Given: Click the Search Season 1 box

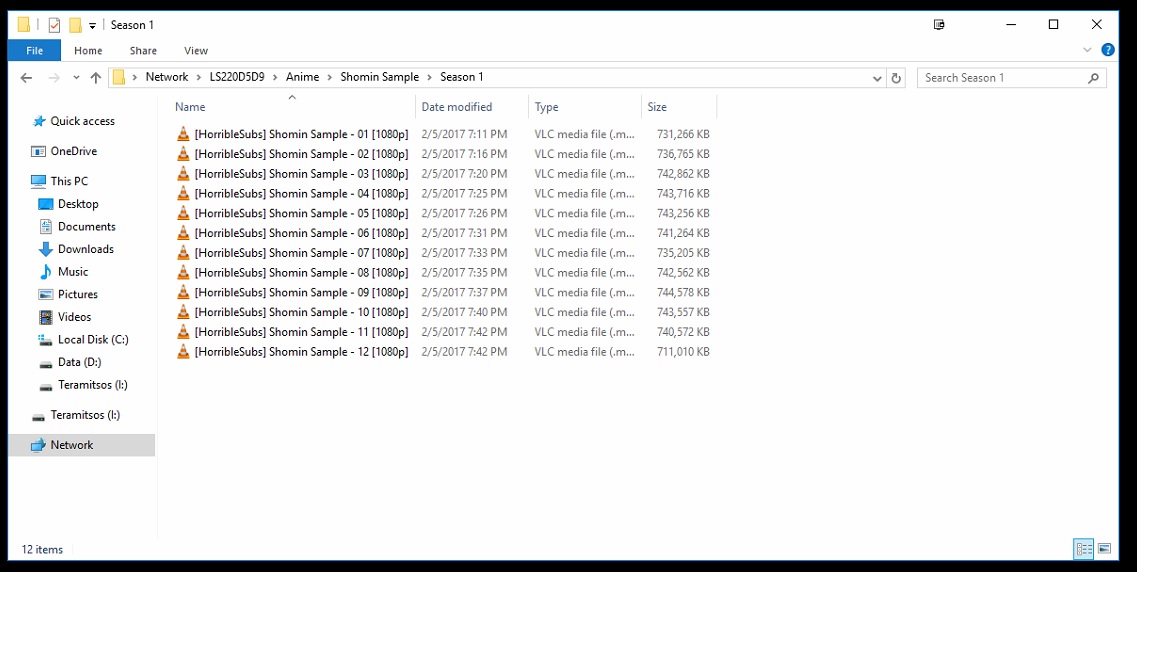Looking at the screenshot, I should (1012, 78).
